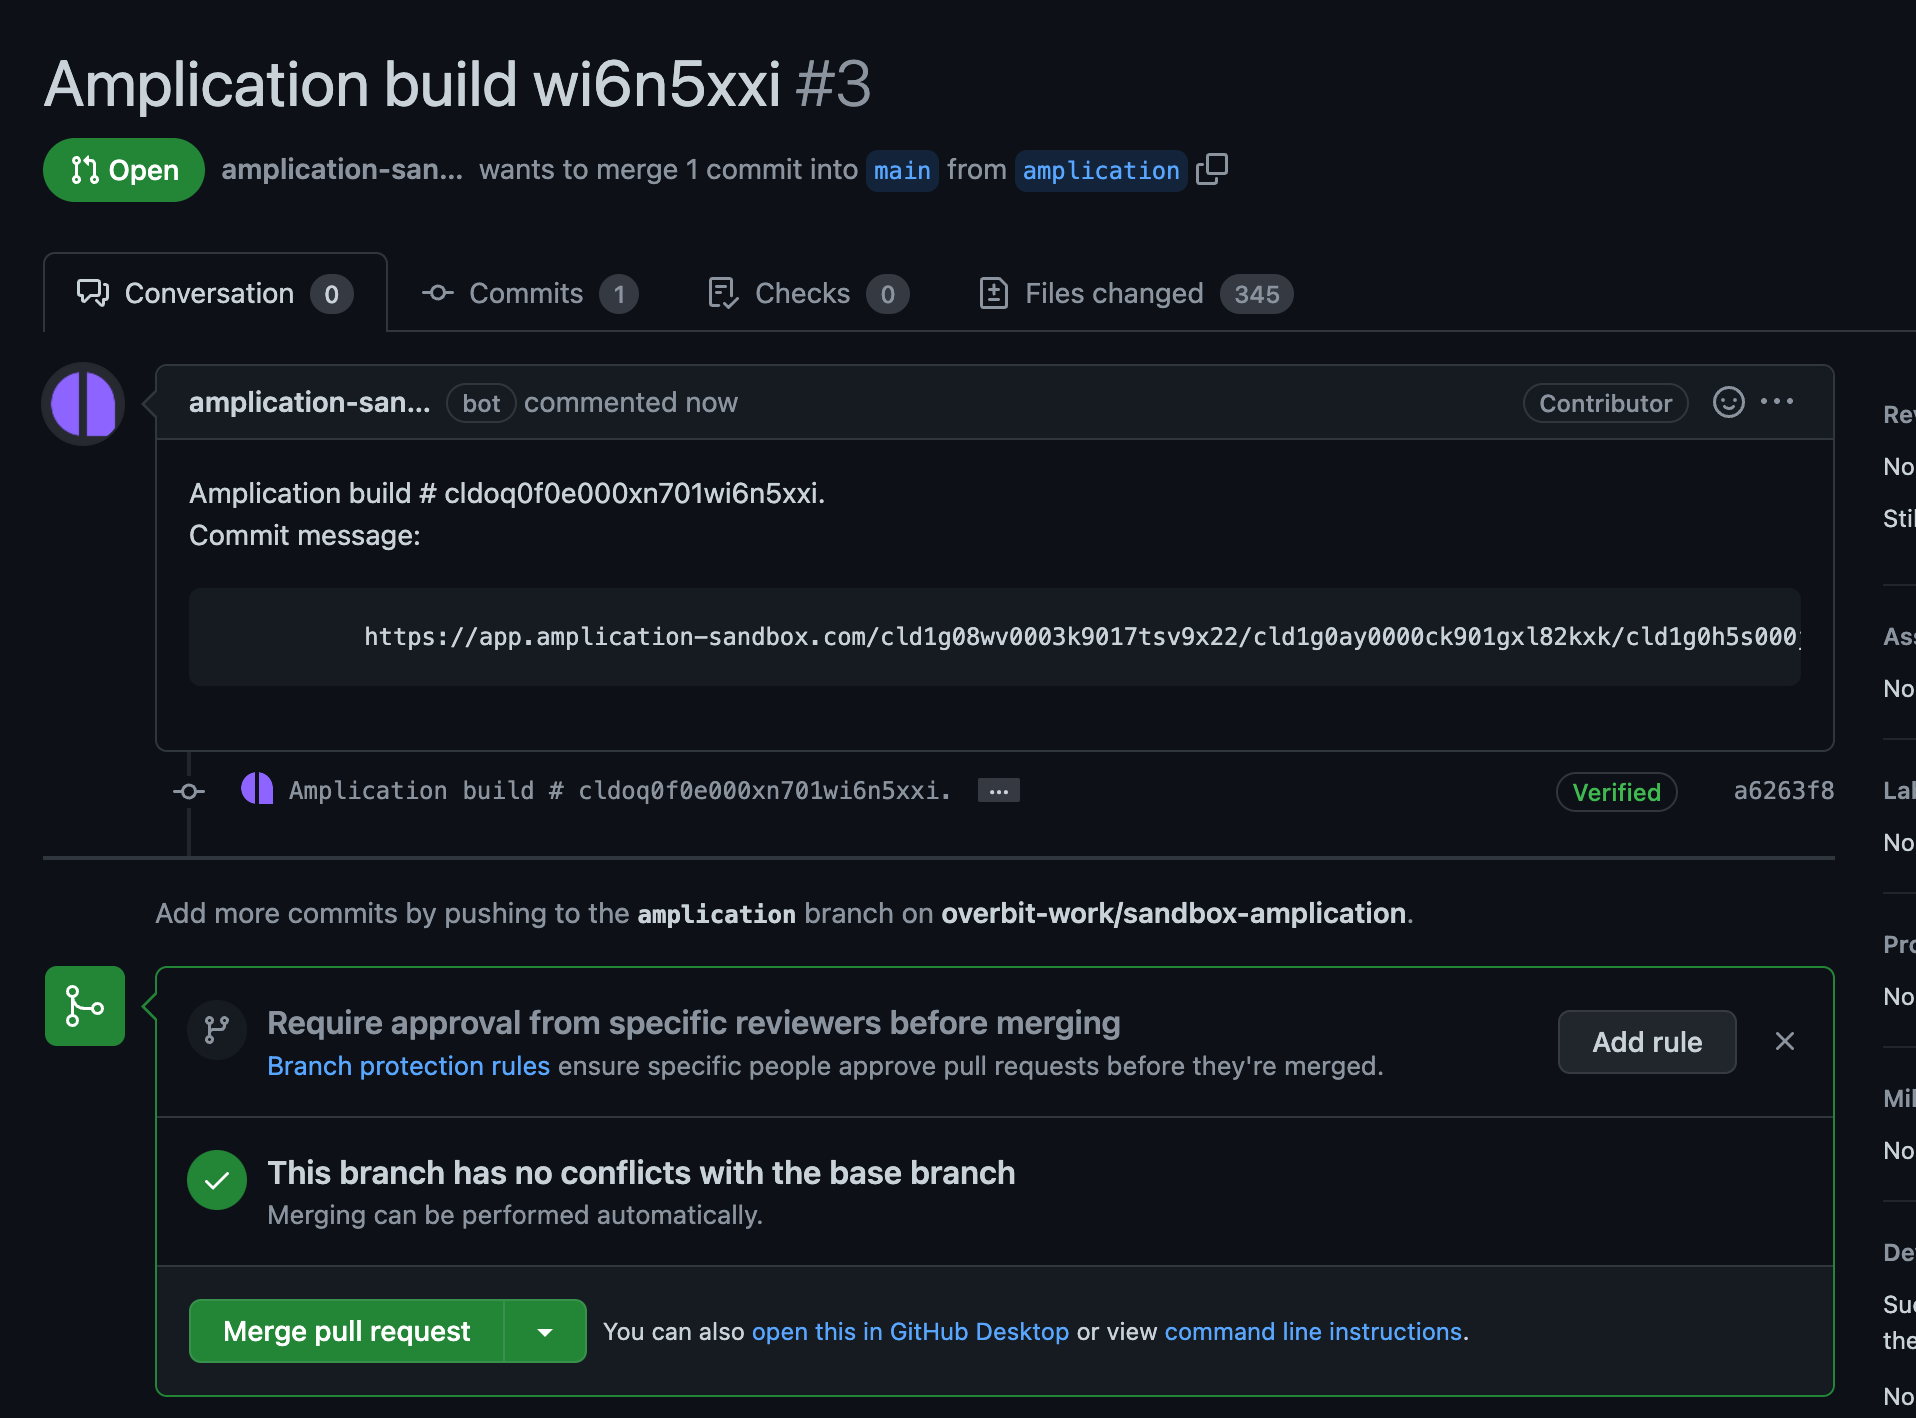Switch to the Files changed tab
1916x1418 pixels.
pos(1113,292)
